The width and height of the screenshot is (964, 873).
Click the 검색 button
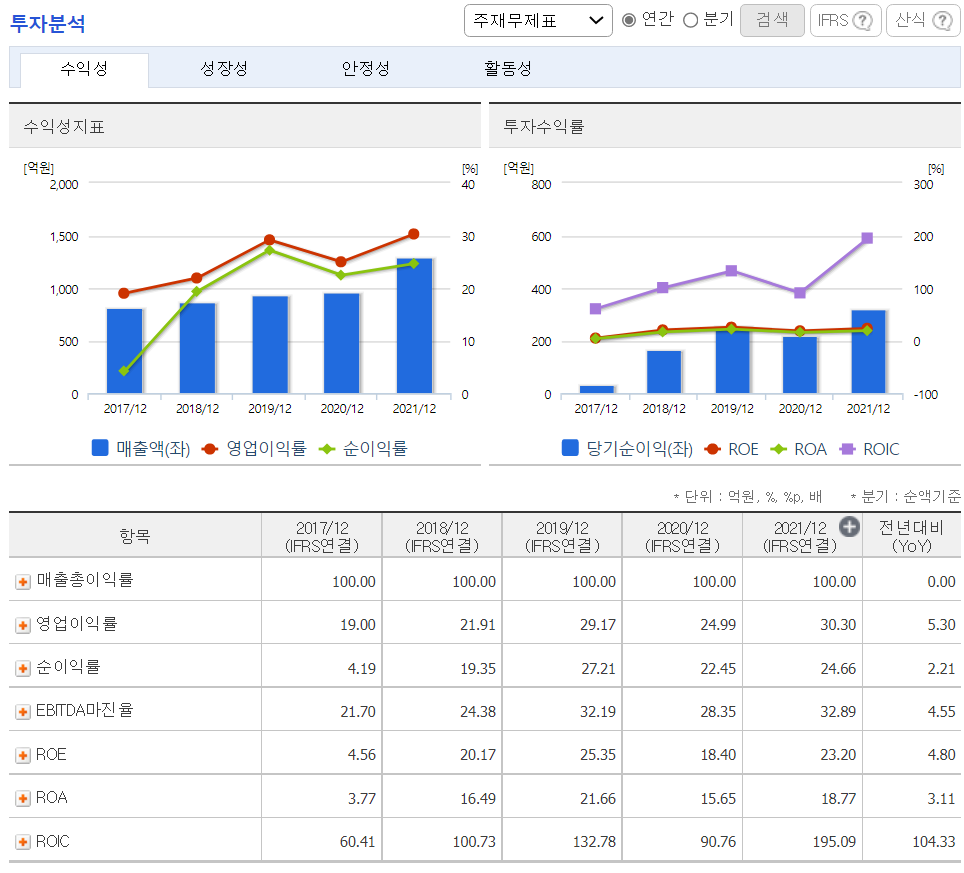[x=772, y=20]
